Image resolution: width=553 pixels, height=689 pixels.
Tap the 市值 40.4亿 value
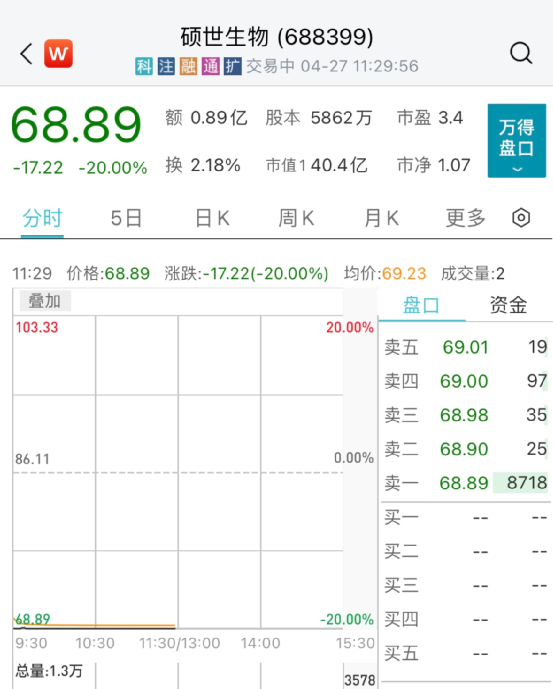tap(316, 165)
